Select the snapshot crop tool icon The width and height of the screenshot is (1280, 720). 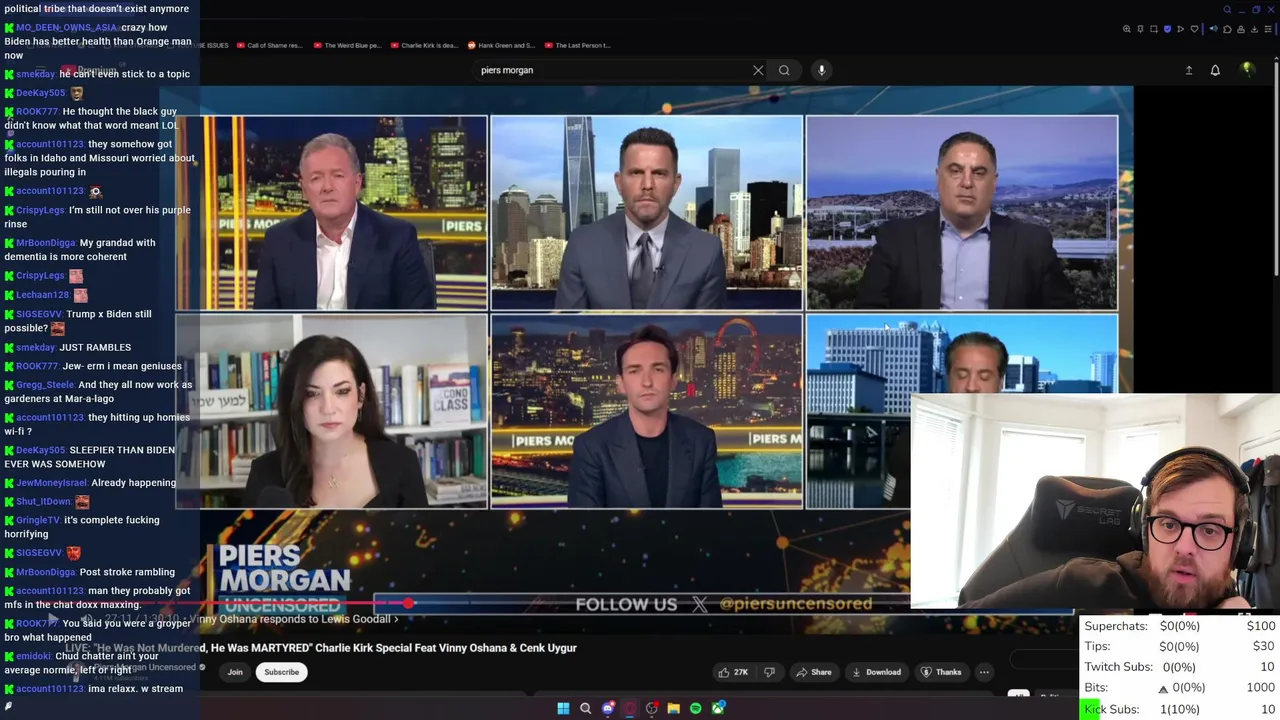1154,29
